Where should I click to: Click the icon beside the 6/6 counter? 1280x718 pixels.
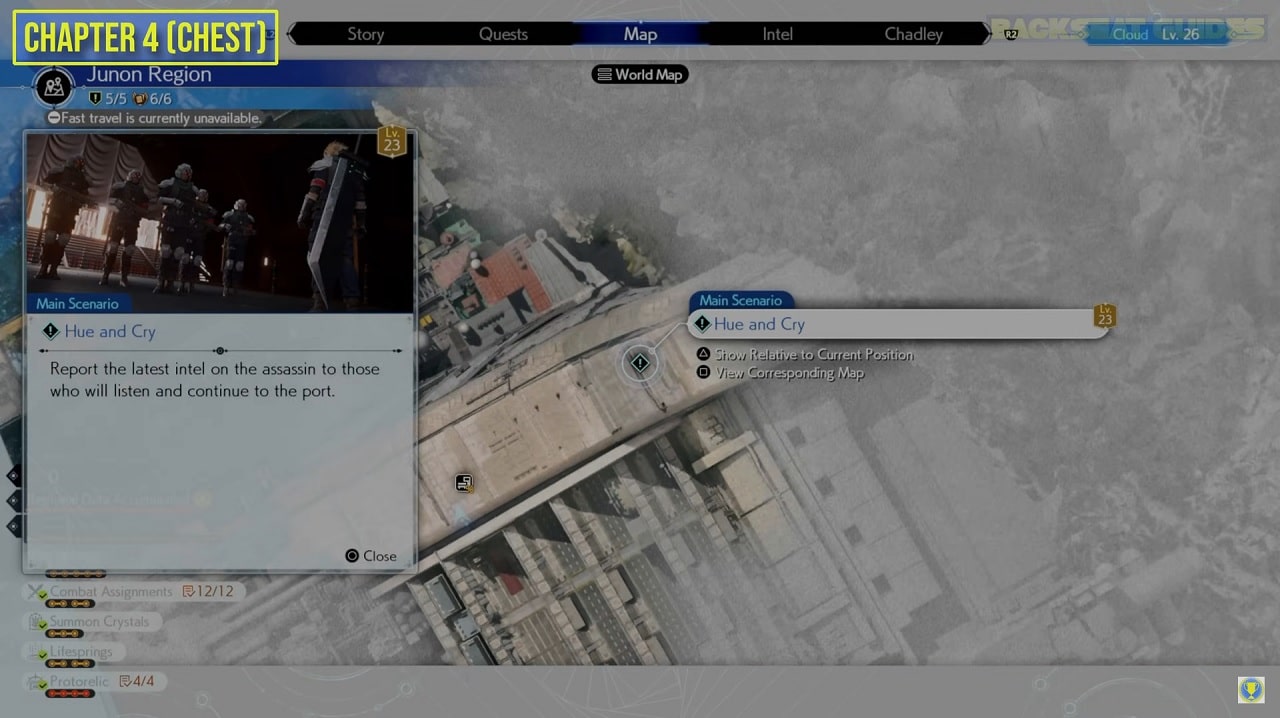coord(140,98)
